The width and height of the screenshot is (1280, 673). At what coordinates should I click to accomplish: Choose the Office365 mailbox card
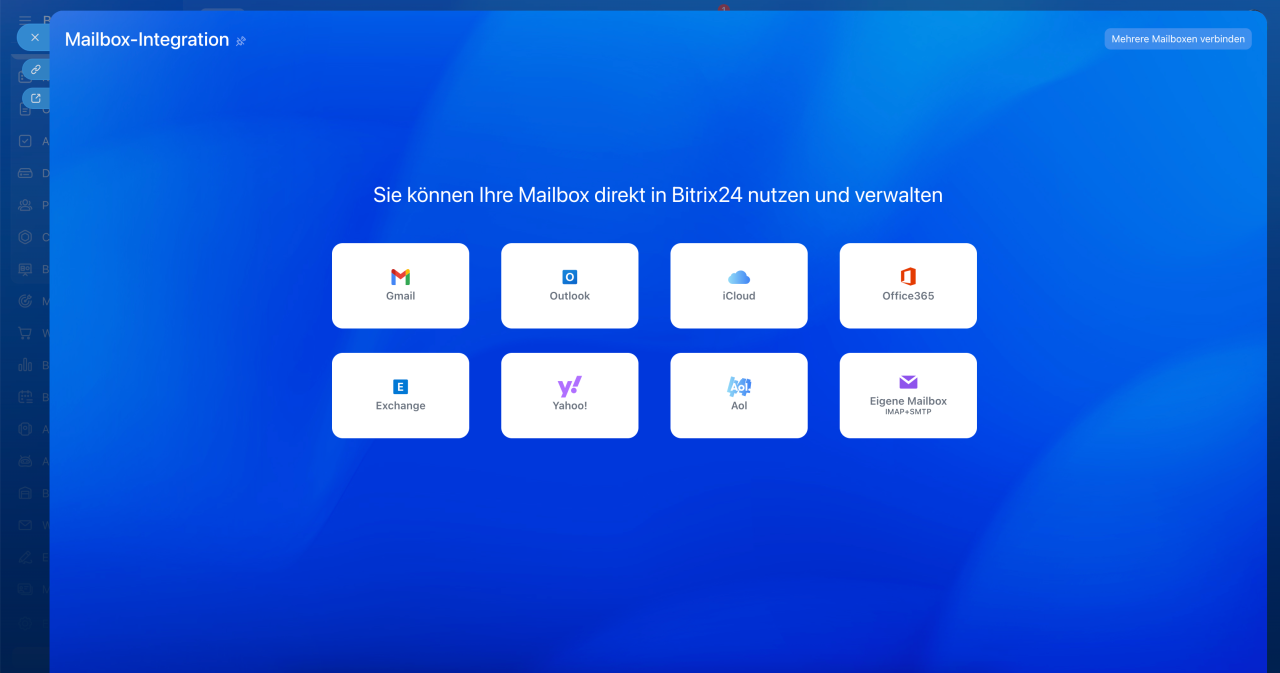click(908, 286)
